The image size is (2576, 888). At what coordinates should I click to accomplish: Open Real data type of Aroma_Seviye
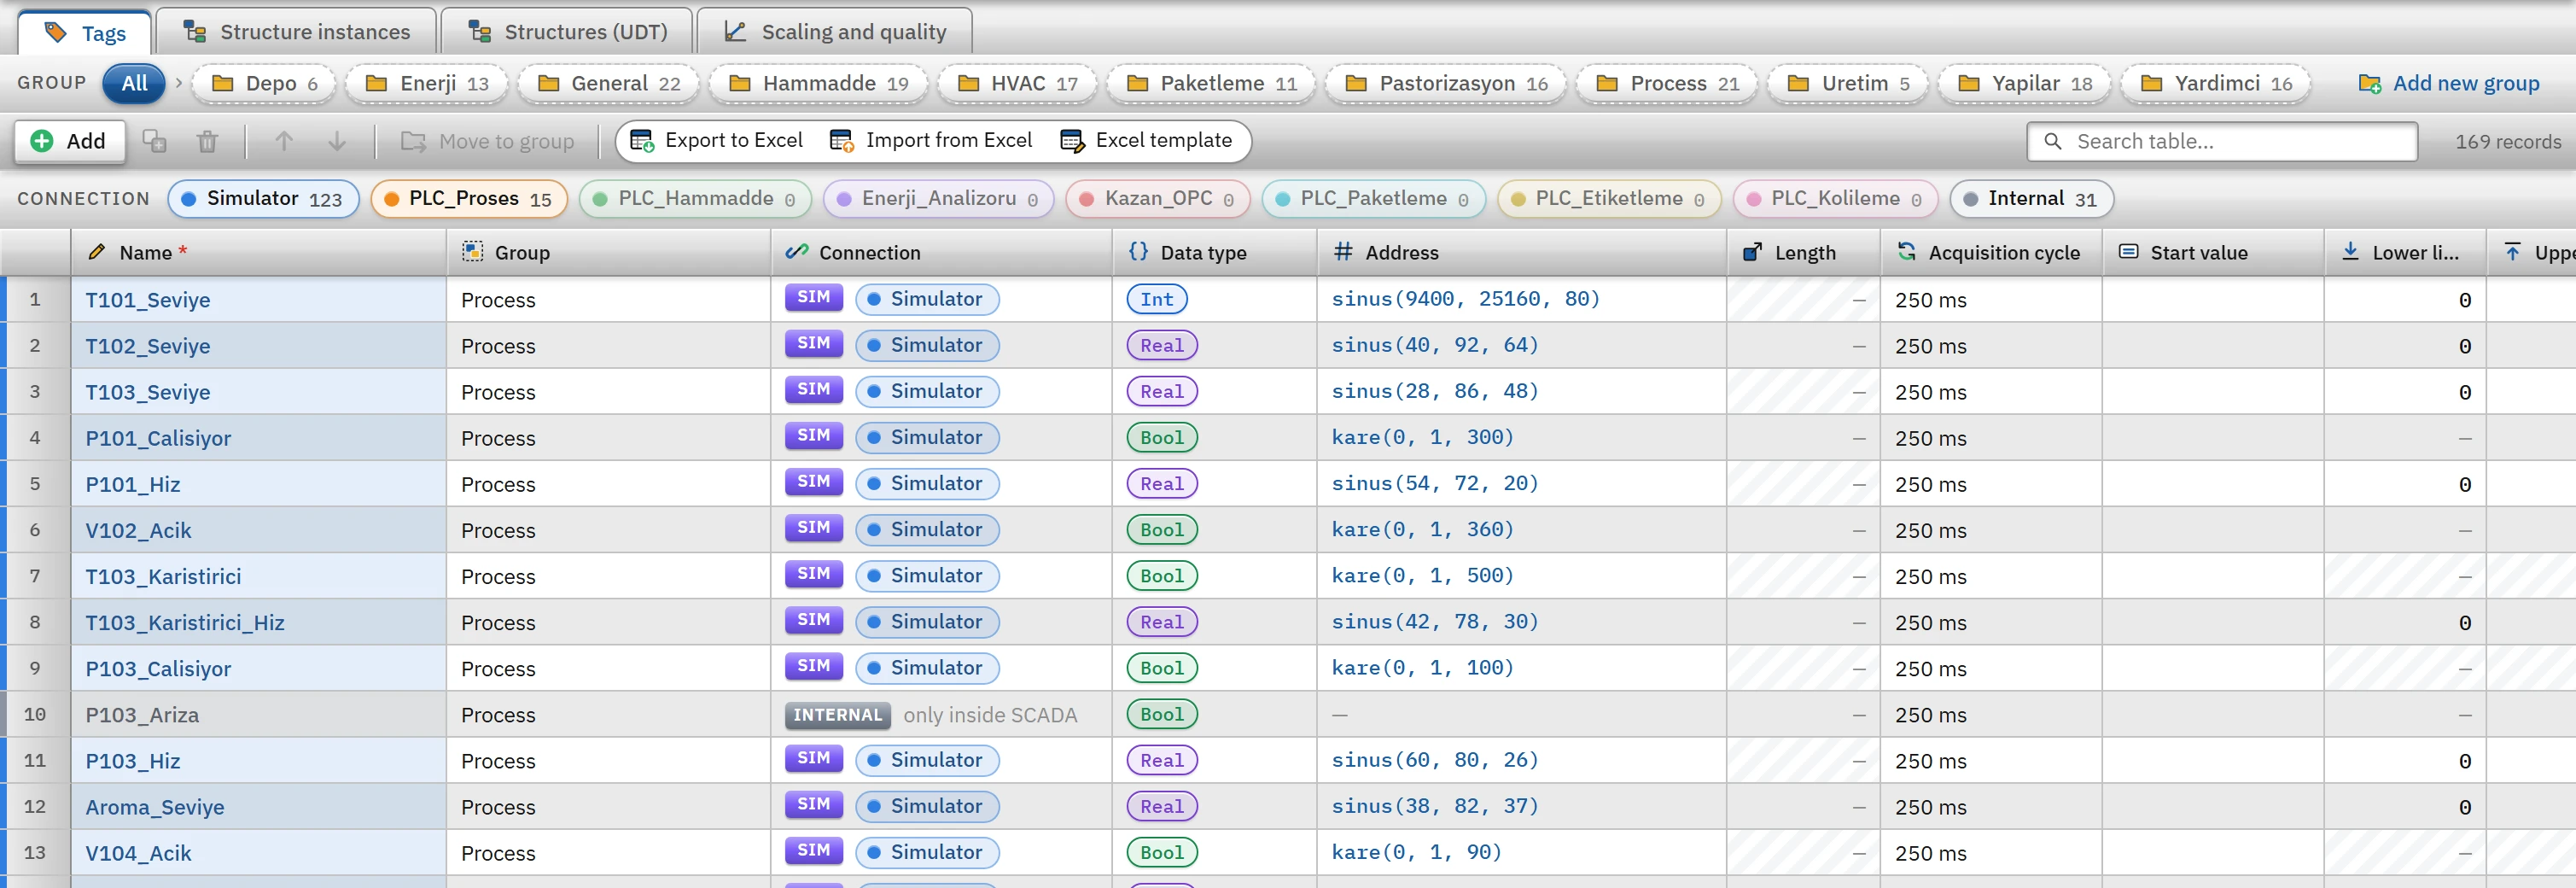pos(1161,806)
